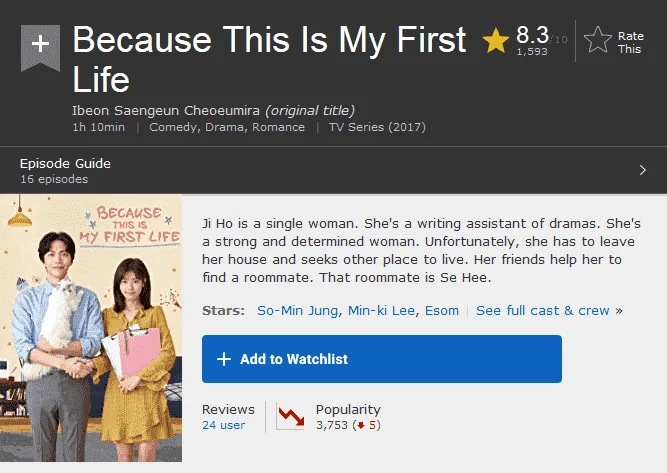Open the 8.3 rating details
The height and width of the screenshot is (473, 667).
coord(532,35)
